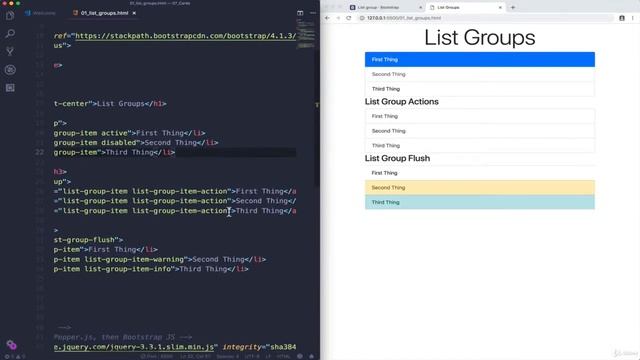Click line number 22 in the gutter
The height and width of the screenshot is (360, 640).
click(40, 152)
